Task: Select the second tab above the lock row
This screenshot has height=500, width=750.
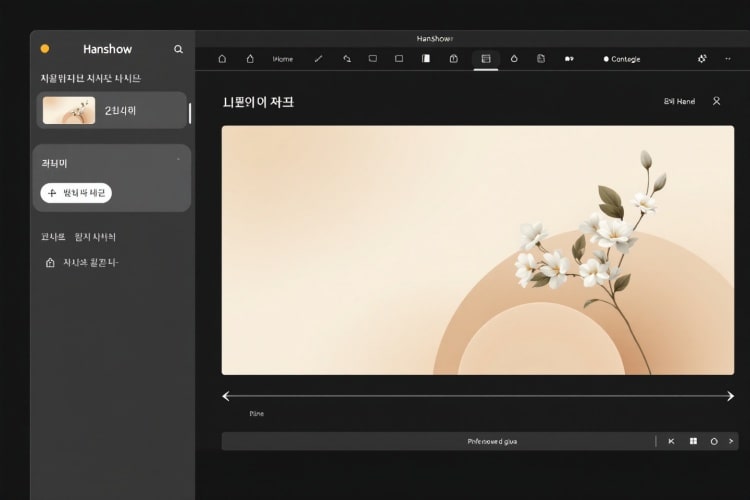Action: click(95, 237)
